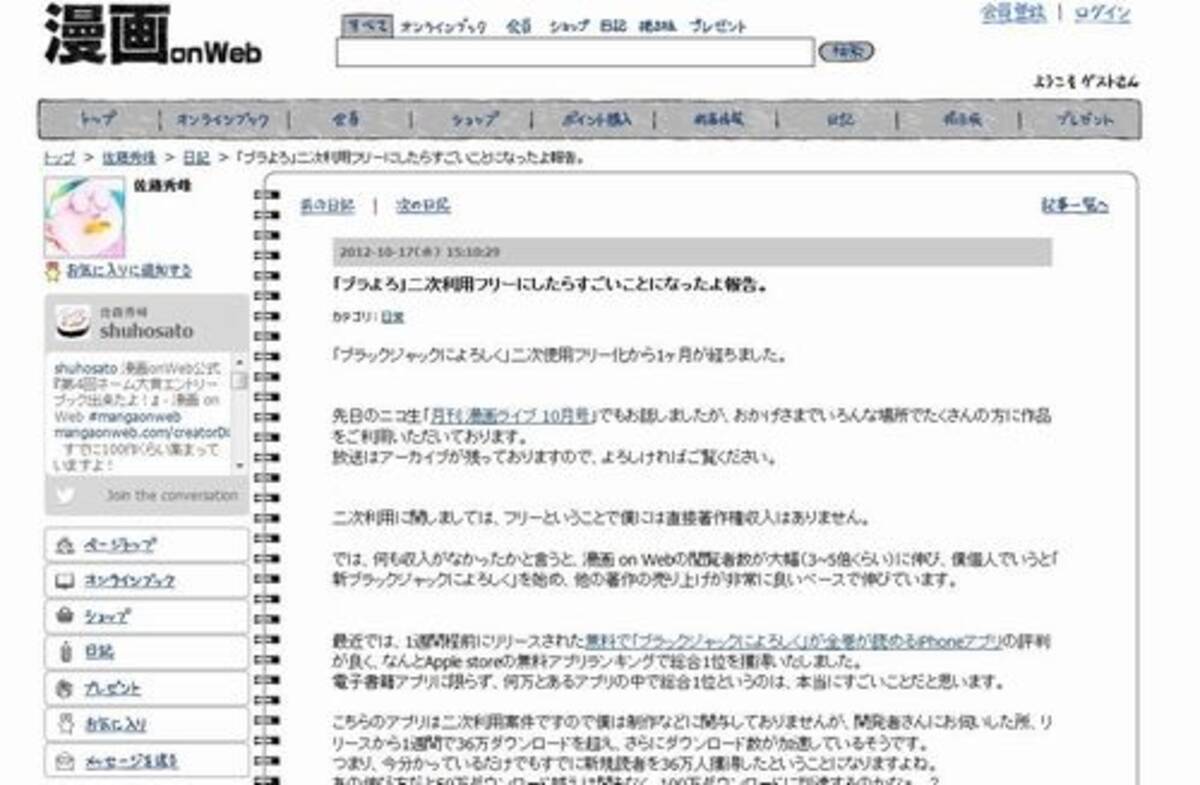Go to 次の日記 next diary link
This screenshot has height=785, width=1200.
click(x=423, y=206)
